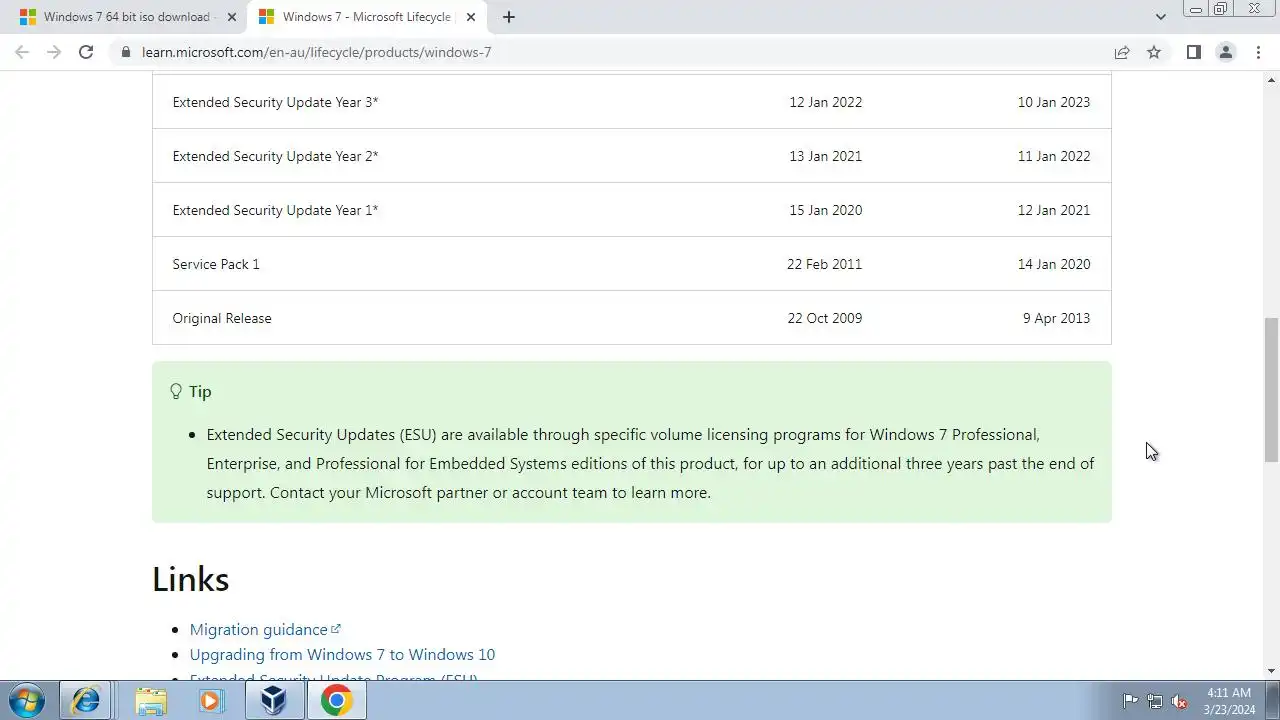Click the muted volume tray icon
Viewport: 1280px width, 720px height.
pyautogui.click(x=1179, y=701)
